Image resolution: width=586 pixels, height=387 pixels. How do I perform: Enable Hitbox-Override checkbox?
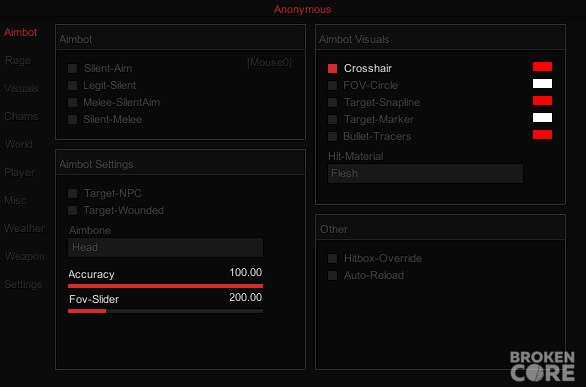(x=332, y=258)
